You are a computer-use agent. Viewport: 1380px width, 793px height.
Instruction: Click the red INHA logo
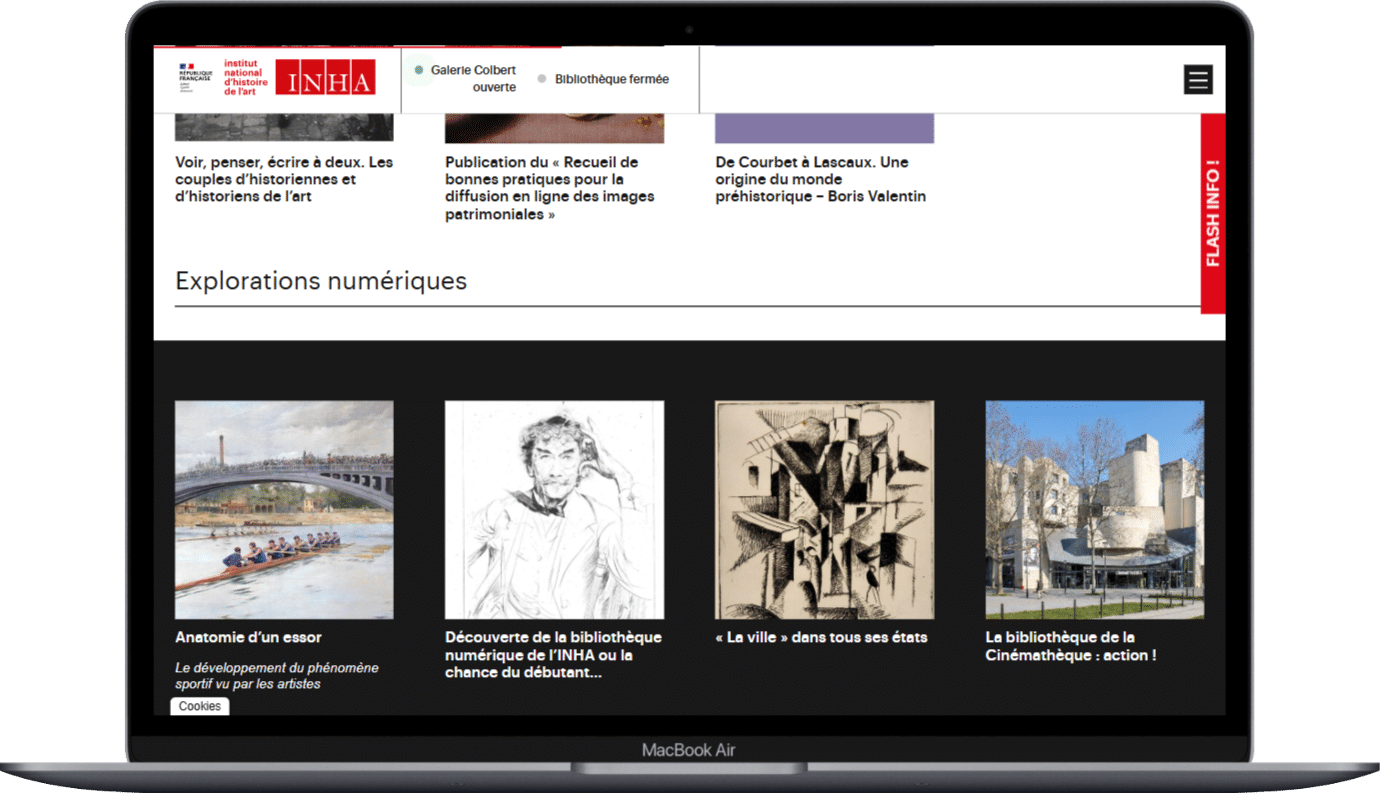click(x=325, y=78)
